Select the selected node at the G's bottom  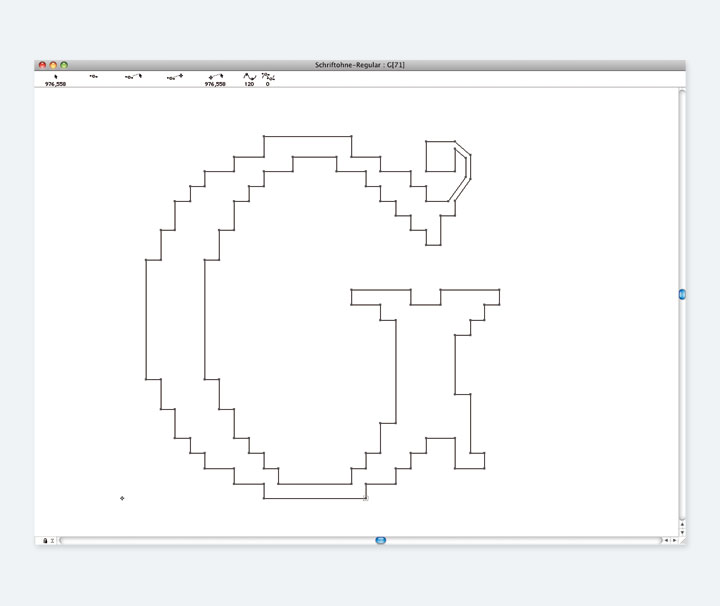(x=365, y=498)
